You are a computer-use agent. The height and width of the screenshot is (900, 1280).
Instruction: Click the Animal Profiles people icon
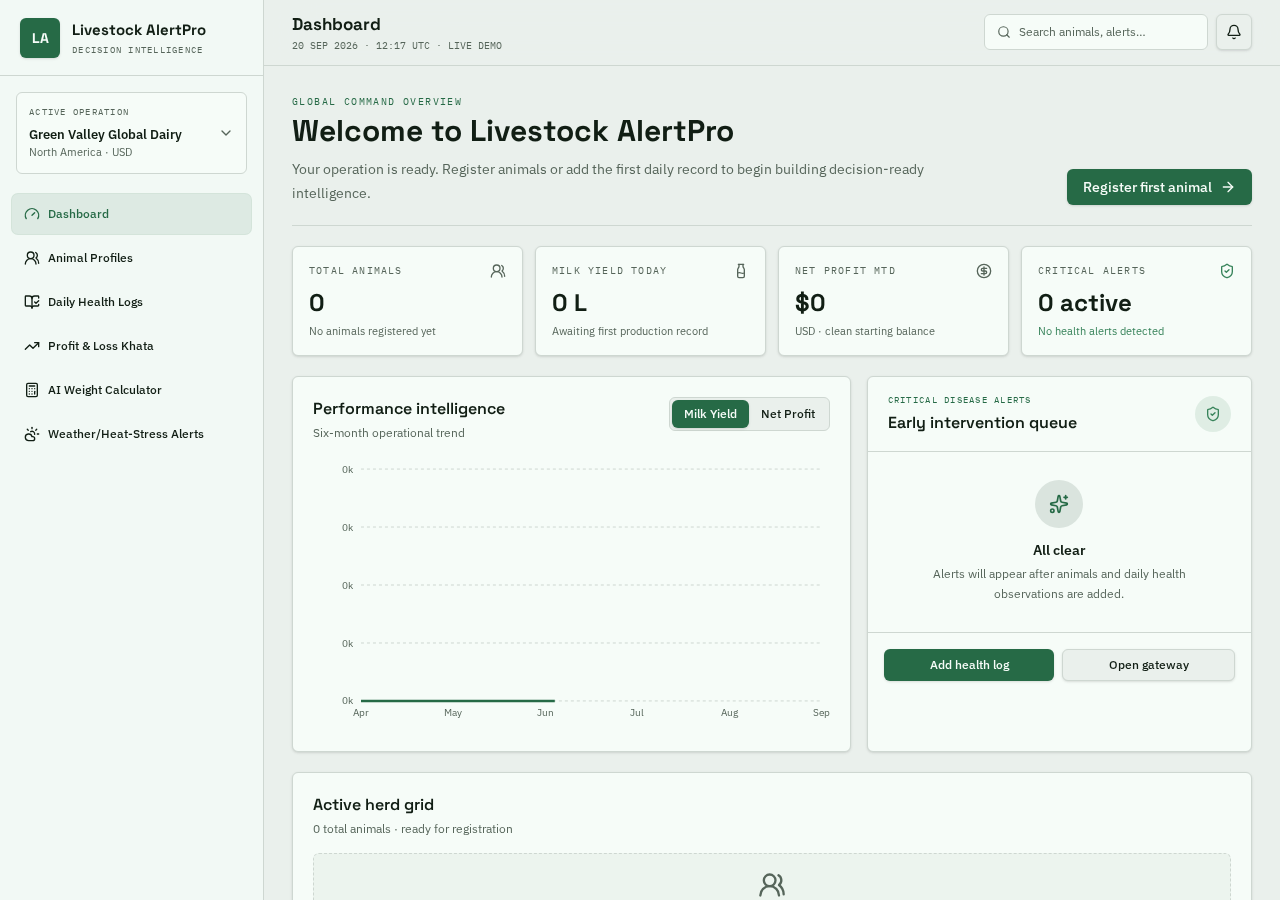click(32, 258)
